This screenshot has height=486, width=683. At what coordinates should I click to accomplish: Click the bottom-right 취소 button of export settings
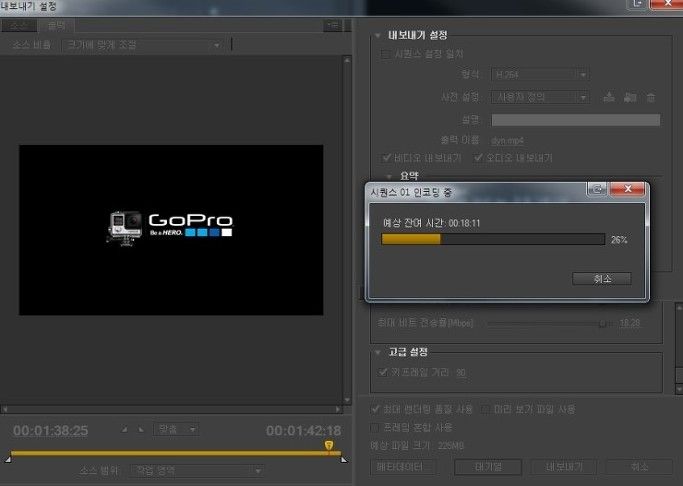(639, 467)
